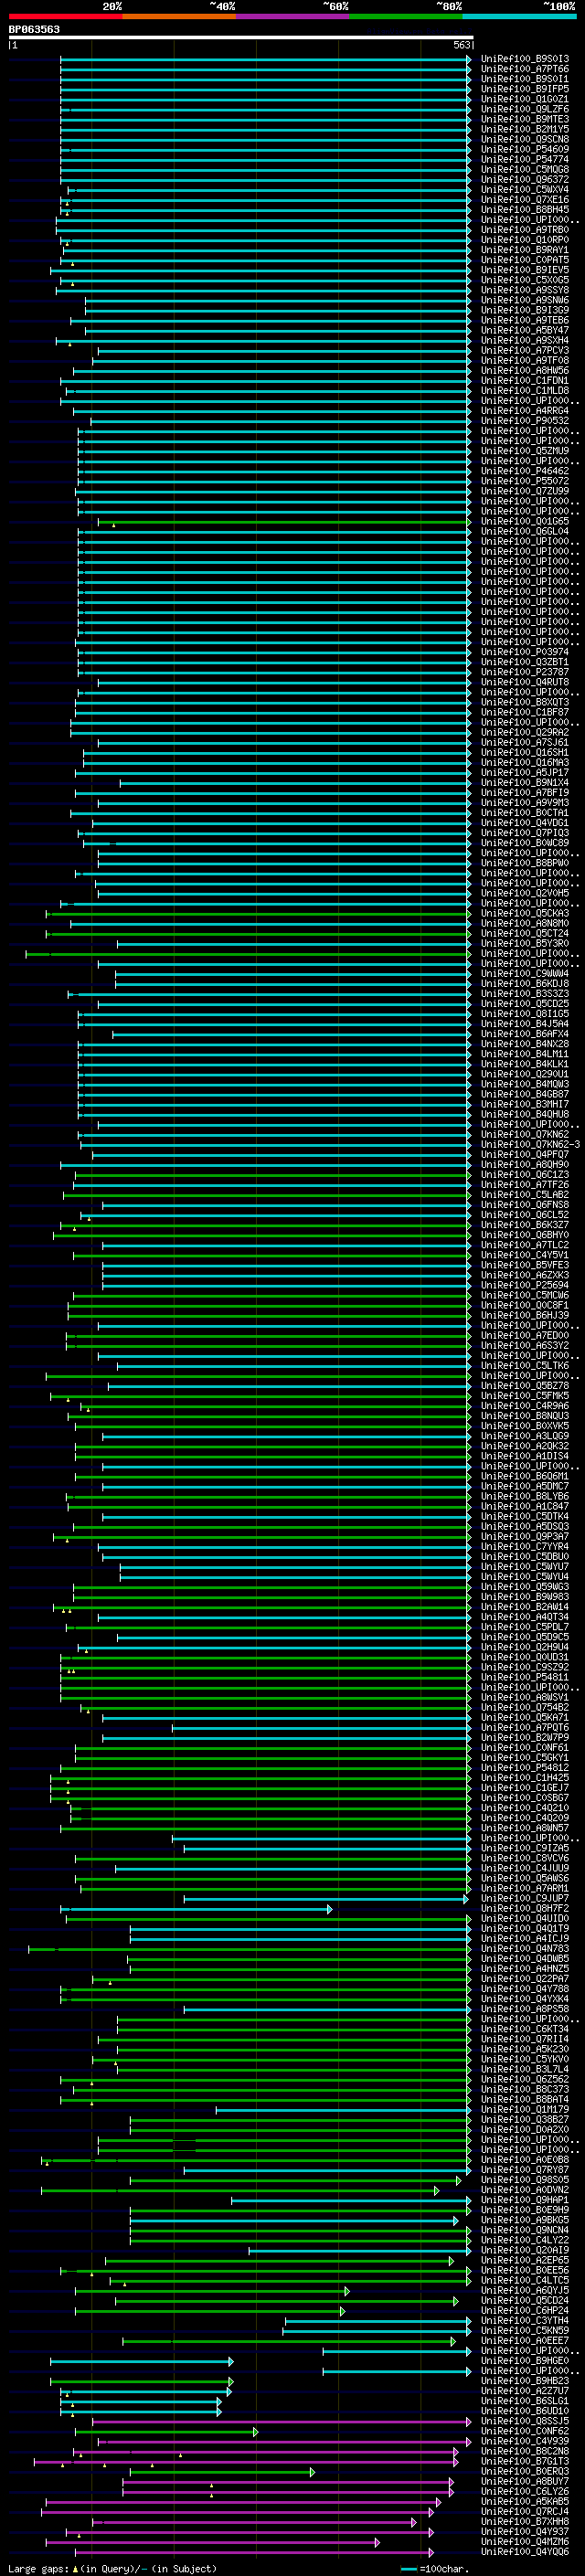Click the UniRef100_C1FDN1 label
This screenshot has height=2576, width=585.
[524, 381]
